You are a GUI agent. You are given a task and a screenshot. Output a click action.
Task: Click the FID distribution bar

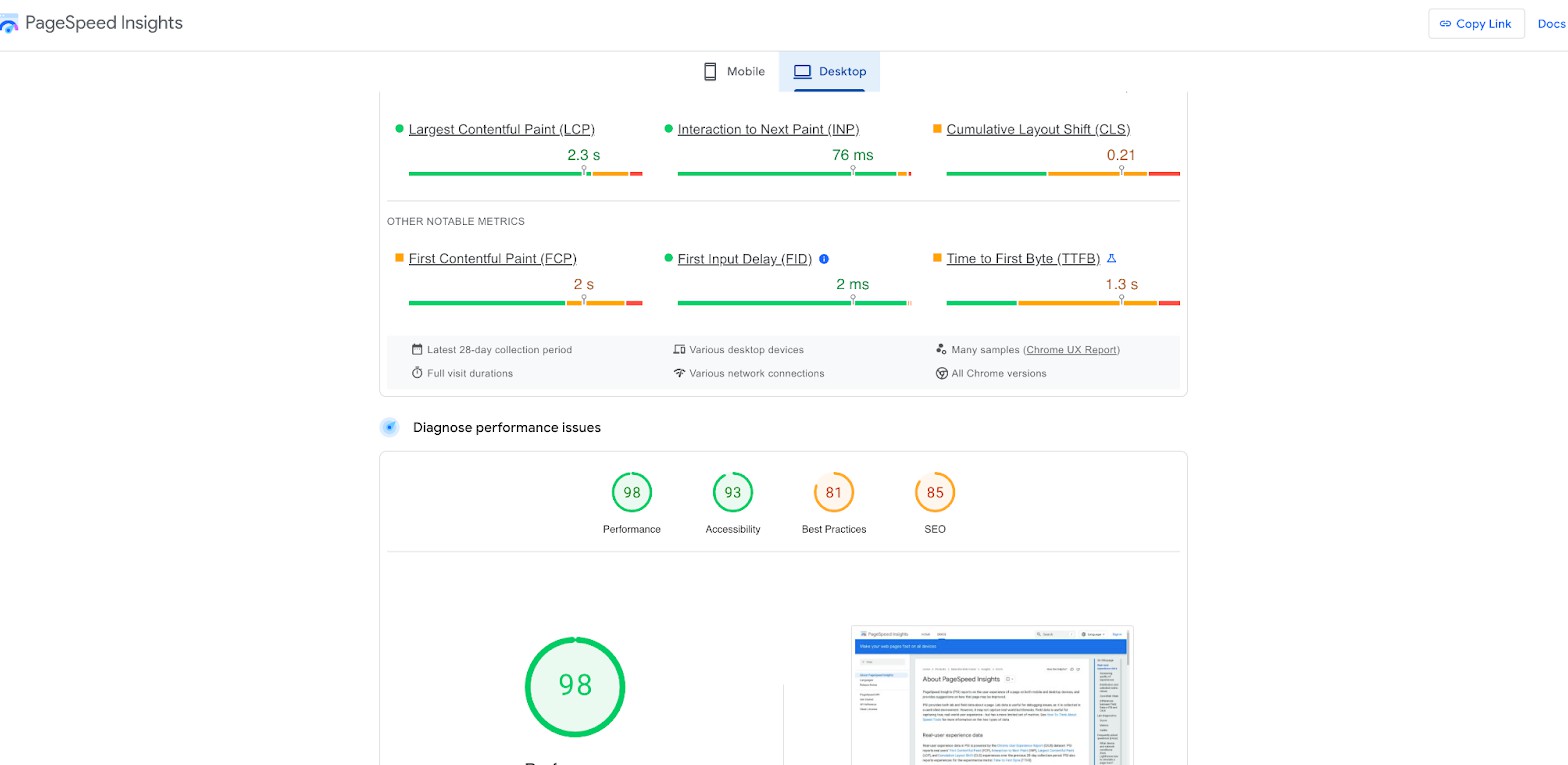click(794, 303)
